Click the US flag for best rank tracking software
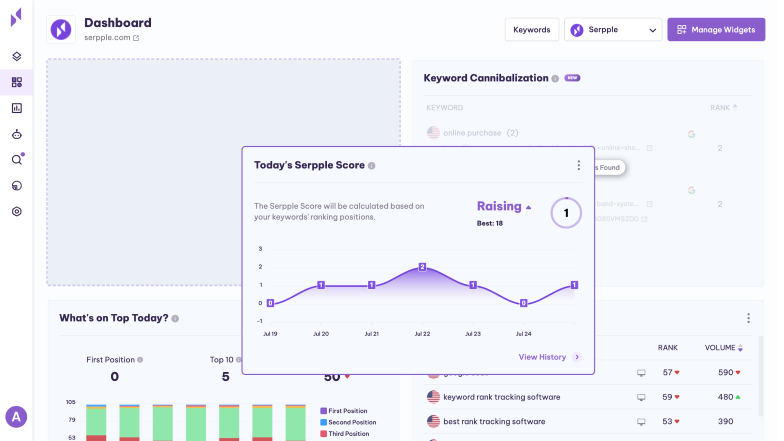 click(433, 422)
